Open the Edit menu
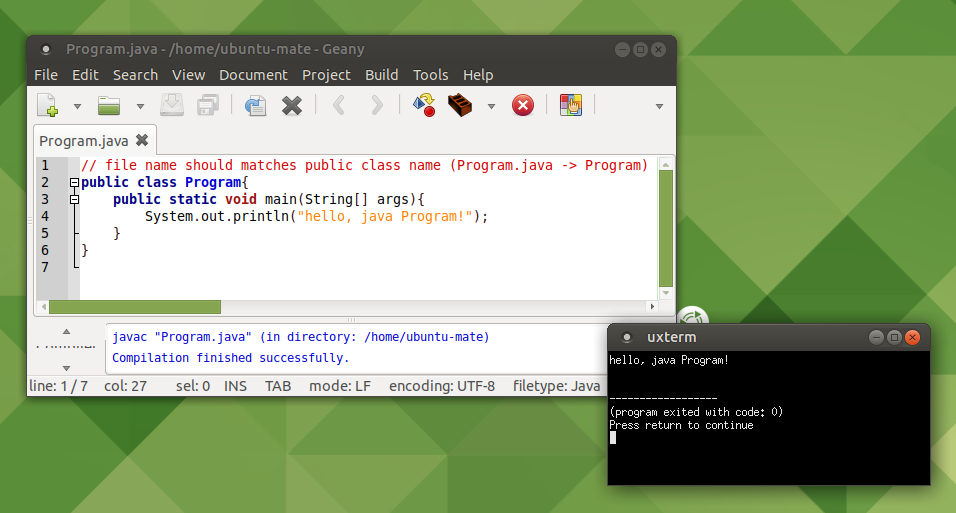 (85, 75)
